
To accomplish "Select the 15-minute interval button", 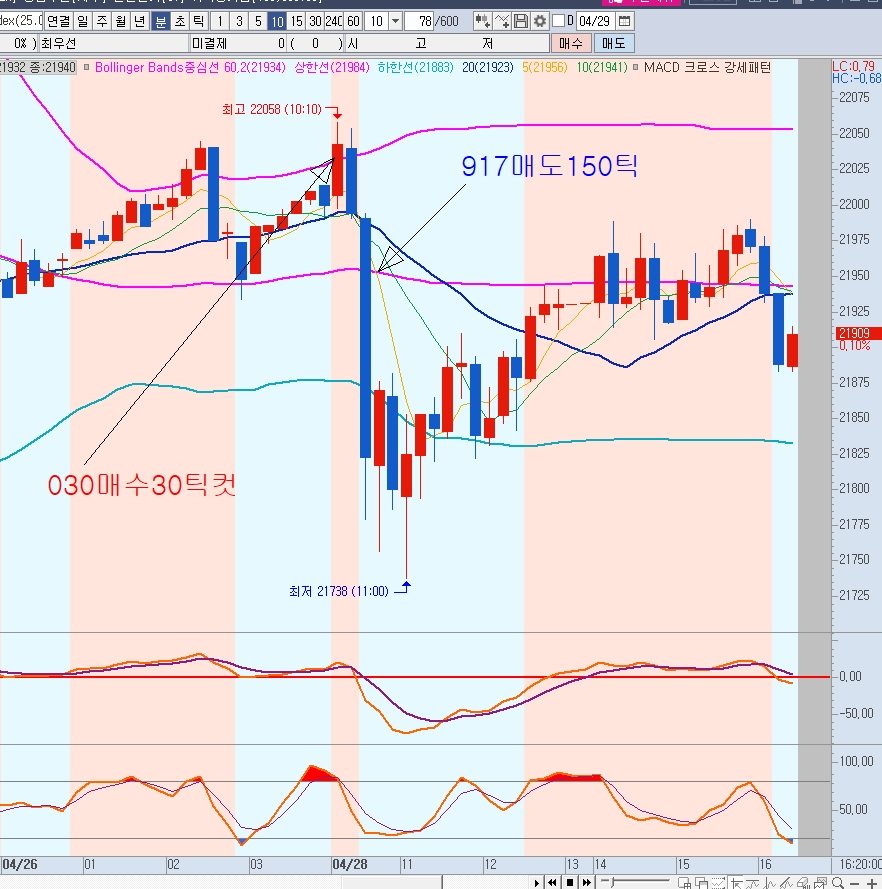I will click(296, 21).
